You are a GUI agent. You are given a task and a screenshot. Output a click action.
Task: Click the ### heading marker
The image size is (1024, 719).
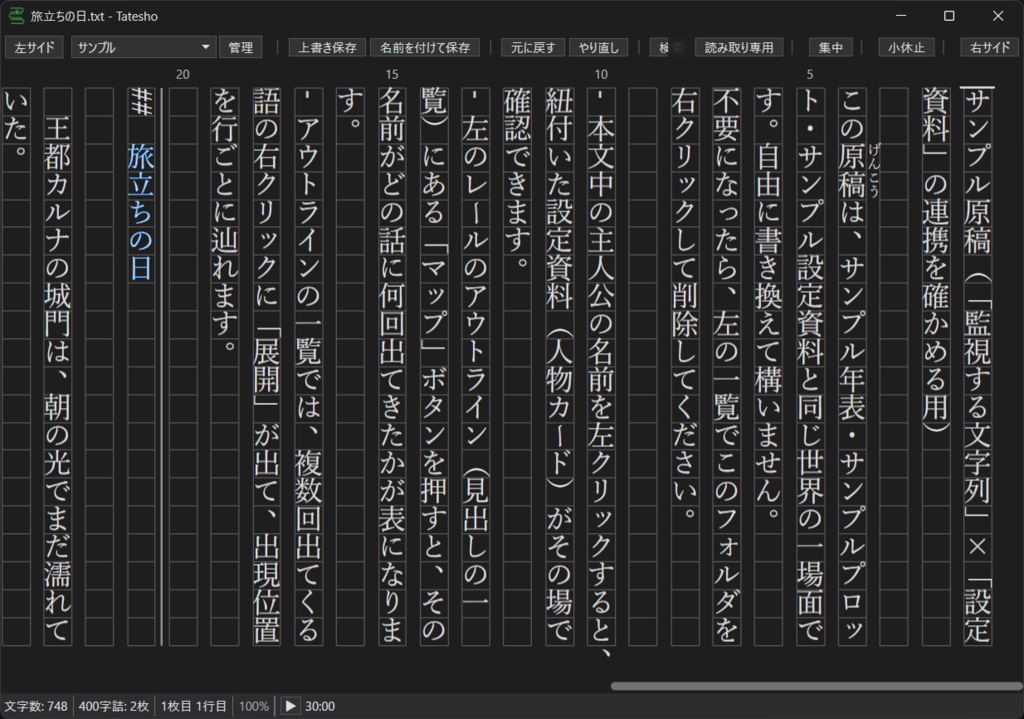point(141,102)
